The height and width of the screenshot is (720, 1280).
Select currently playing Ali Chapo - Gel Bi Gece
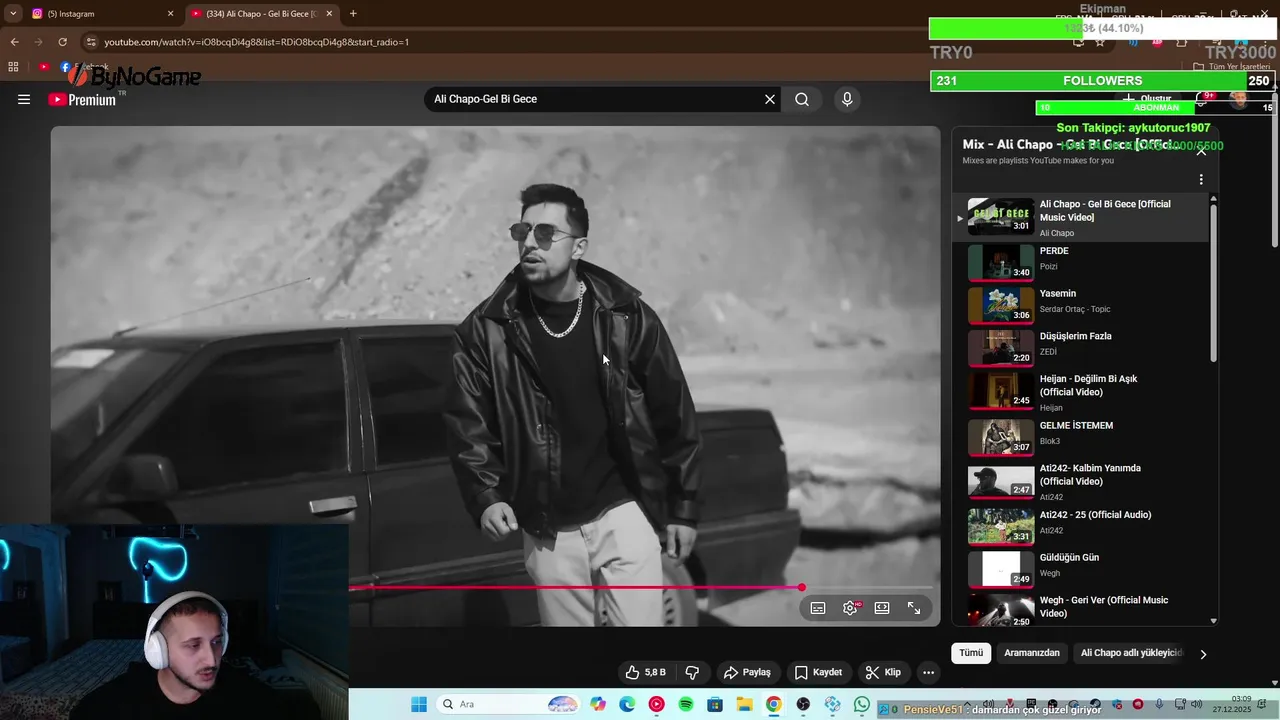[1080, 217]
